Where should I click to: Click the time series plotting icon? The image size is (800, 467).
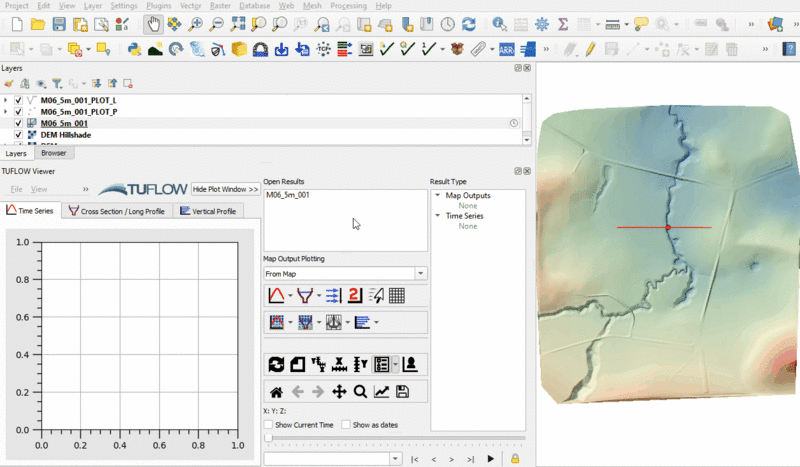277,295
